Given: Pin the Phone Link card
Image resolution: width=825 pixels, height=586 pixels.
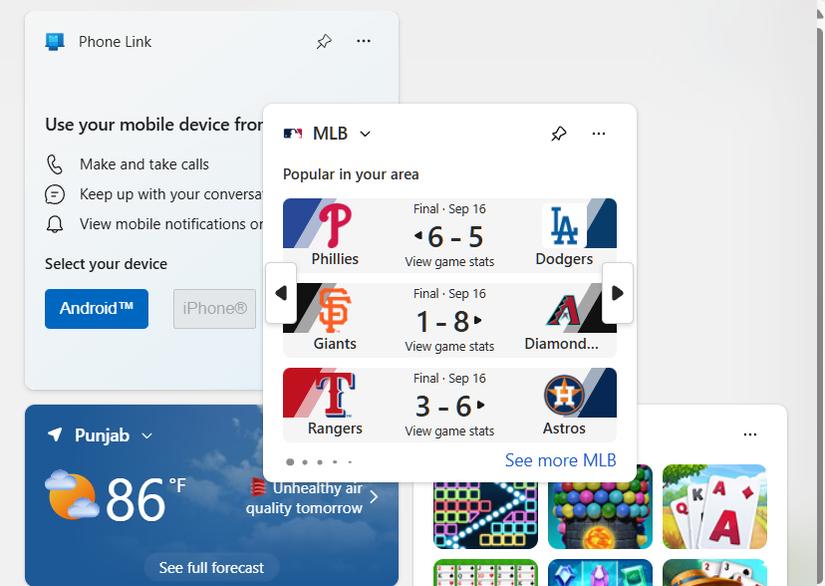Looking at the screenshot, I should click(x=323, y=41).
